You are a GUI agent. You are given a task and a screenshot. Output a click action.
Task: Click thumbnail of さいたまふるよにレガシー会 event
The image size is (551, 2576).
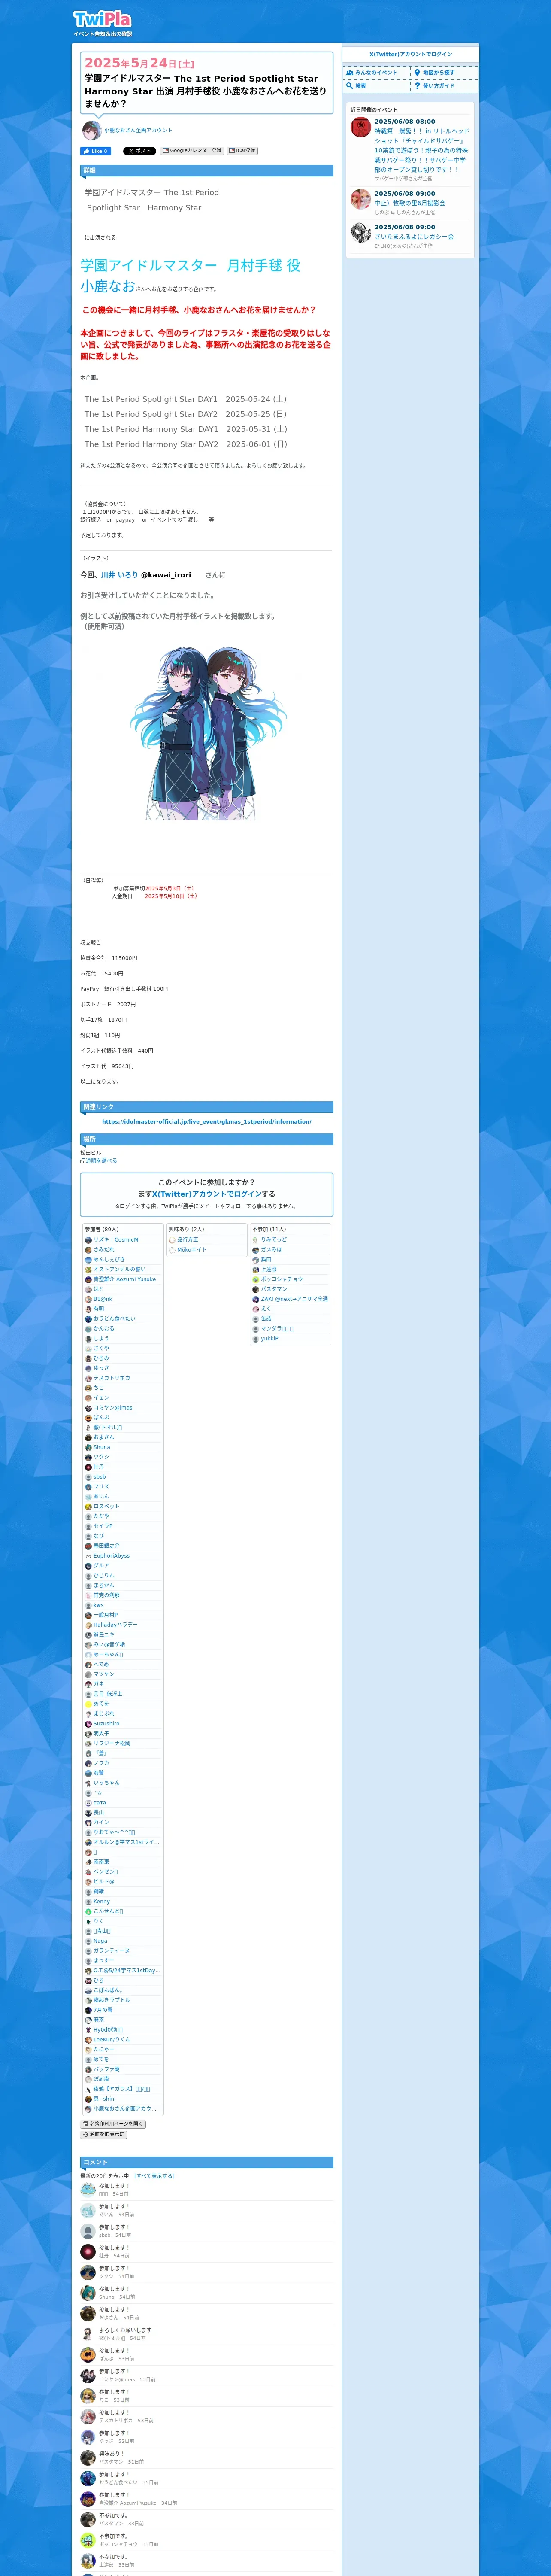360,233
